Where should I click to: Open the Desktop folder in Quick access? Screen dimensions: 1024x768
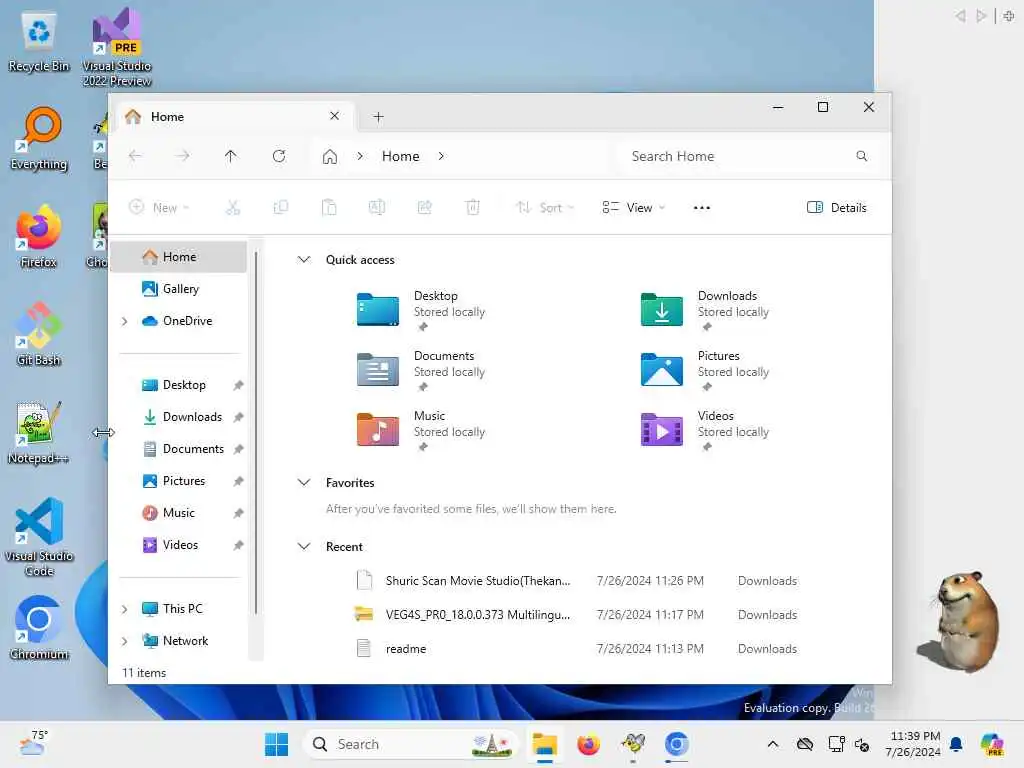pyautogui.click(x=421, y=310)
